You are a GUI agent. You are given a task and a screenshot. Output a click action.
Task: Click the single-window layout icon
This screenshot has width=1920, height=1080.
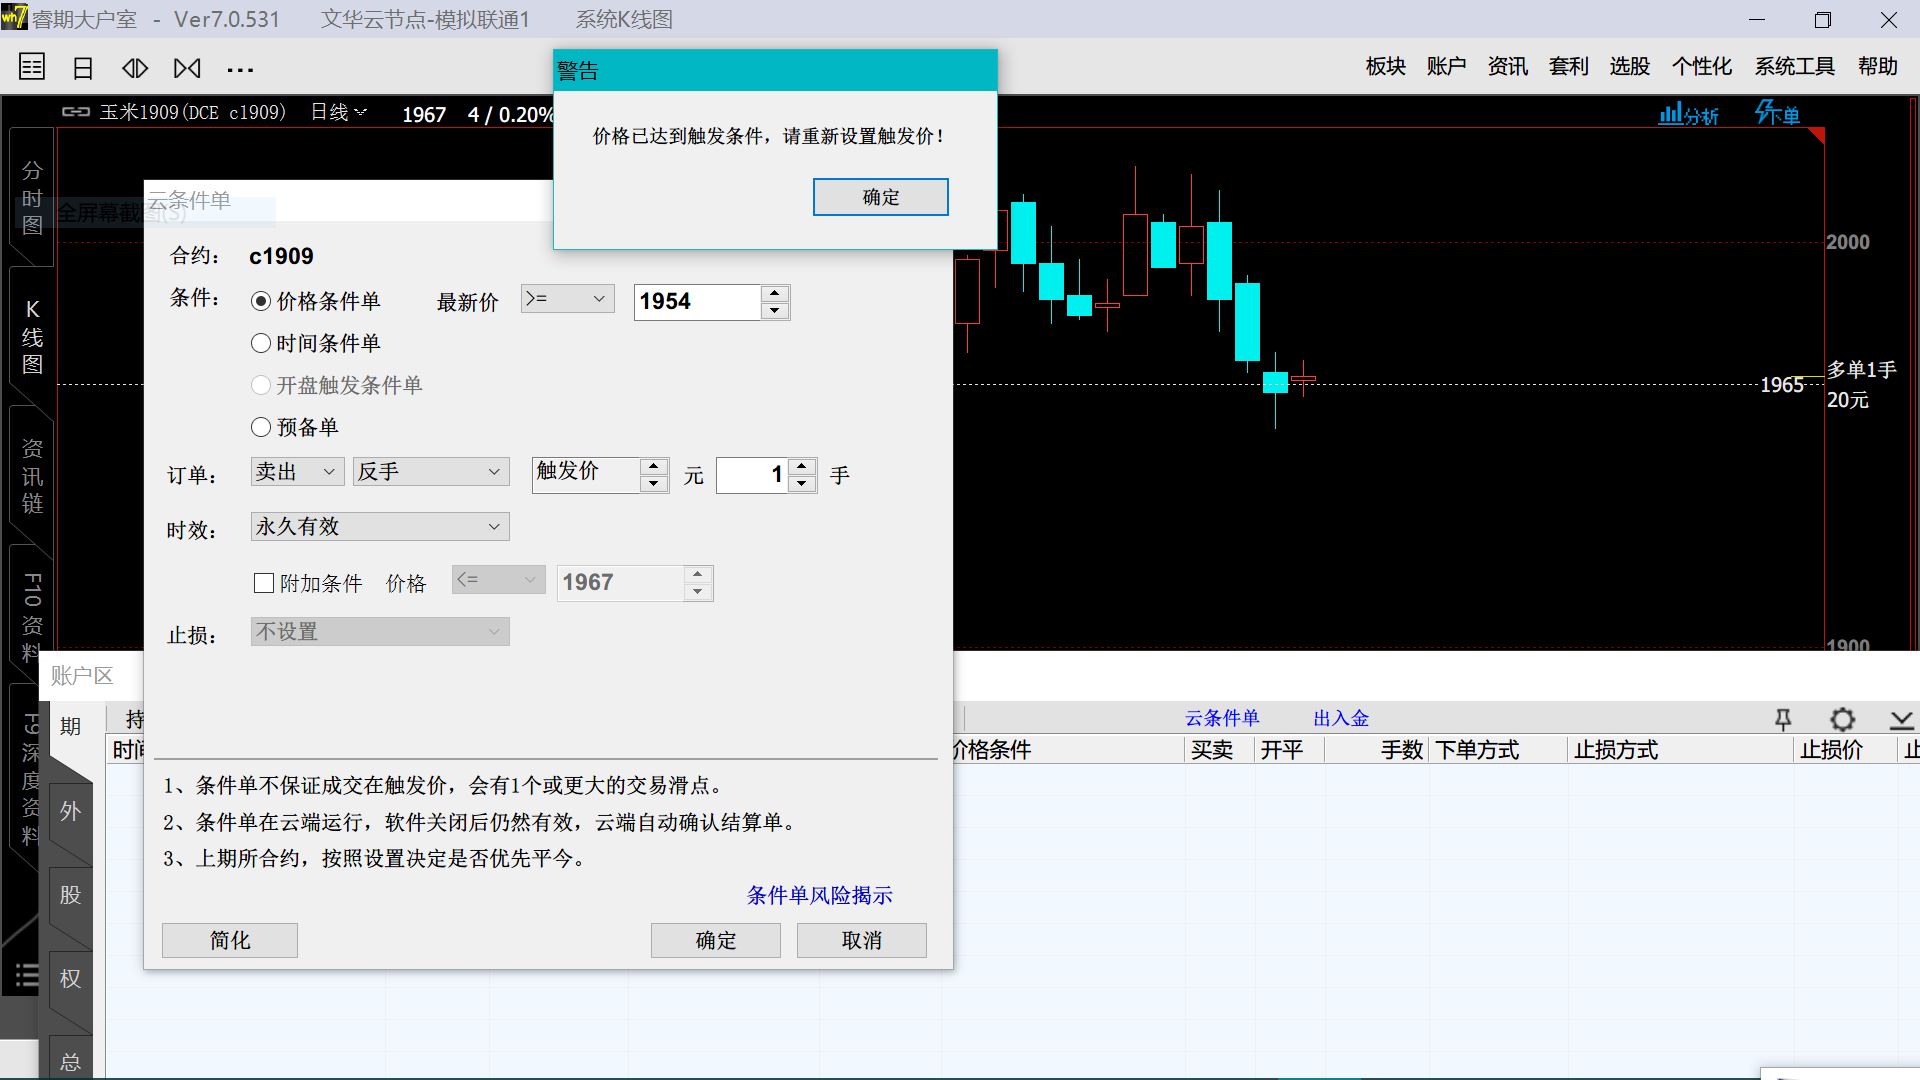pyautogui.click(x=83, y=68)
